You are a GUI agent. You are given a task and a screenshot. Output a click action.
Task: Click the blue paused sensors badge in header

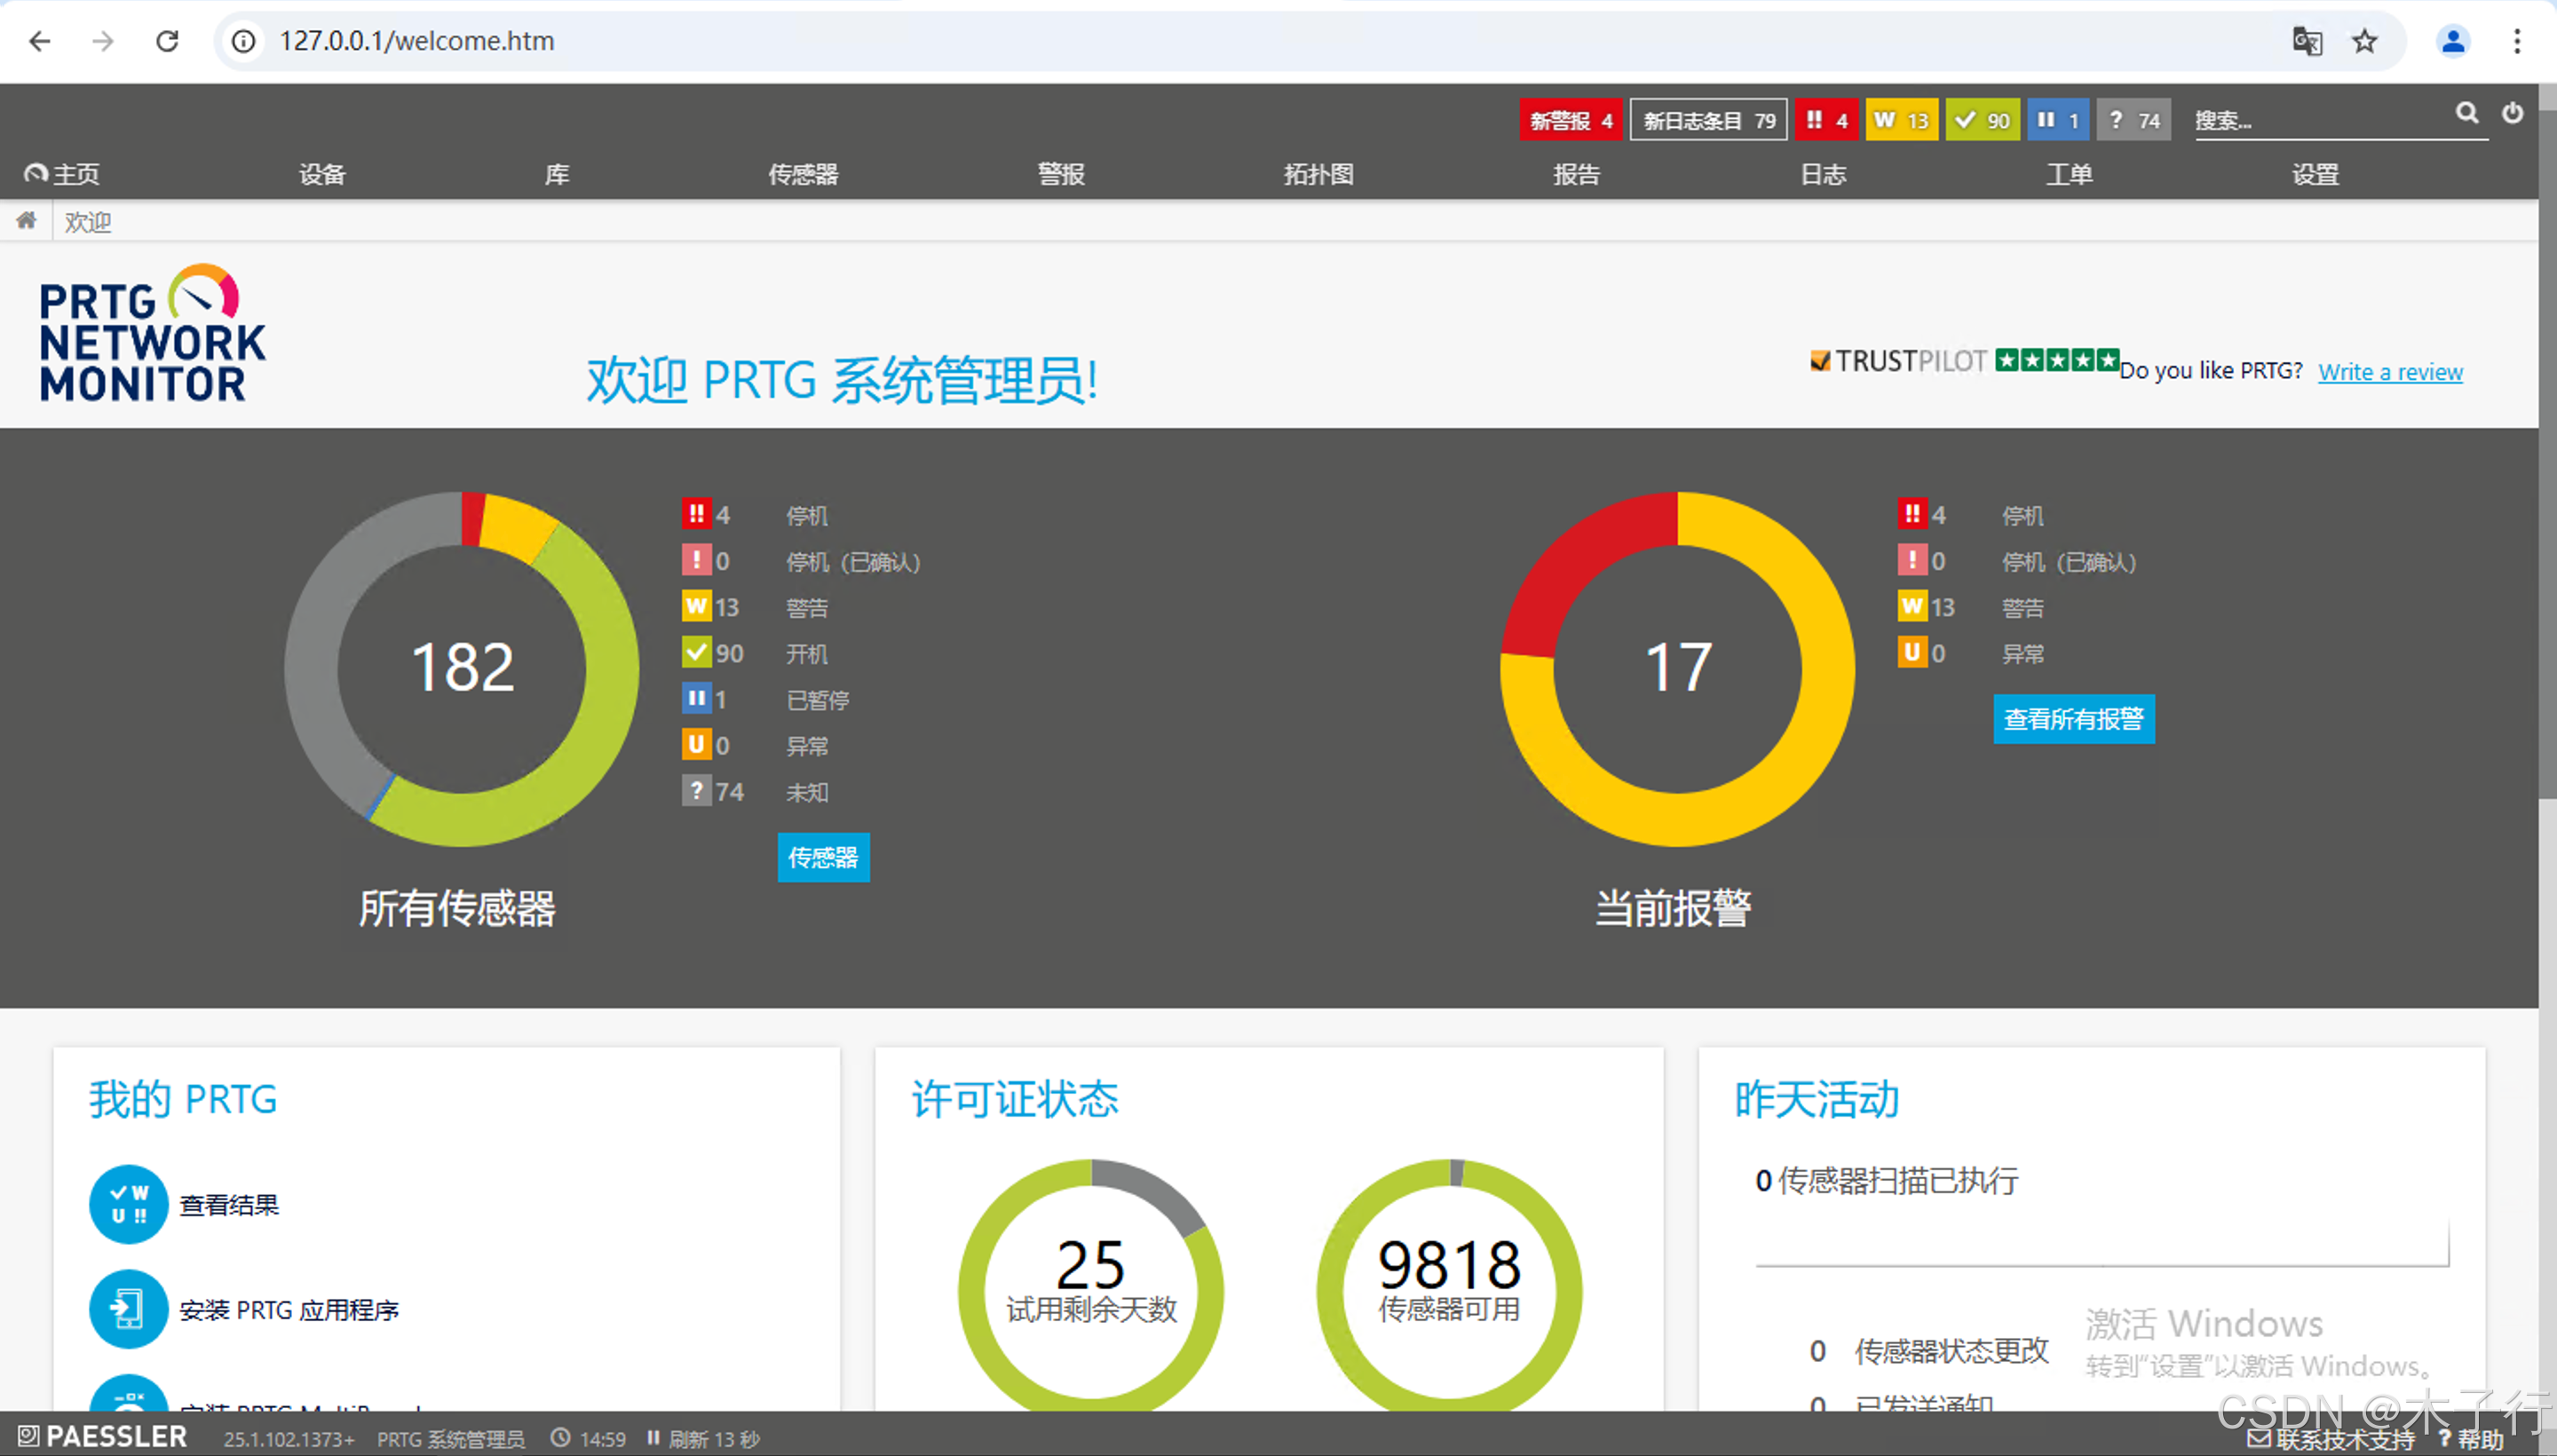point(2058,120)
